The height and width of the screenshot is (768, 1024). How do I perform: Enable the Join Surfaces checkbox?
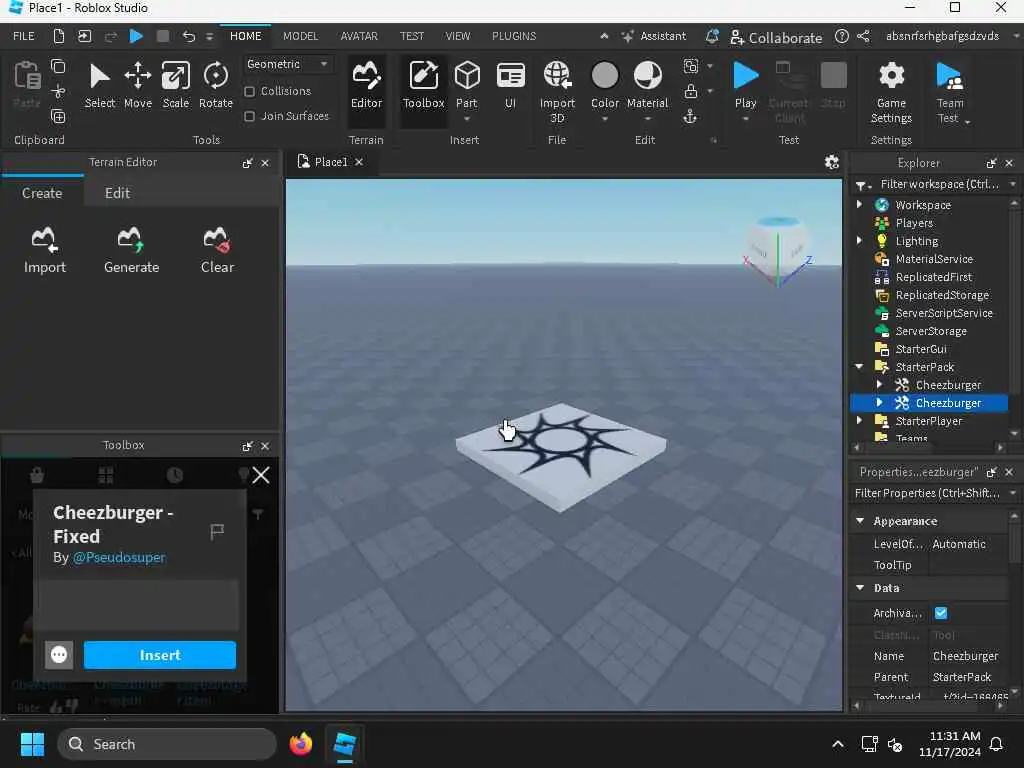(249, 116)
